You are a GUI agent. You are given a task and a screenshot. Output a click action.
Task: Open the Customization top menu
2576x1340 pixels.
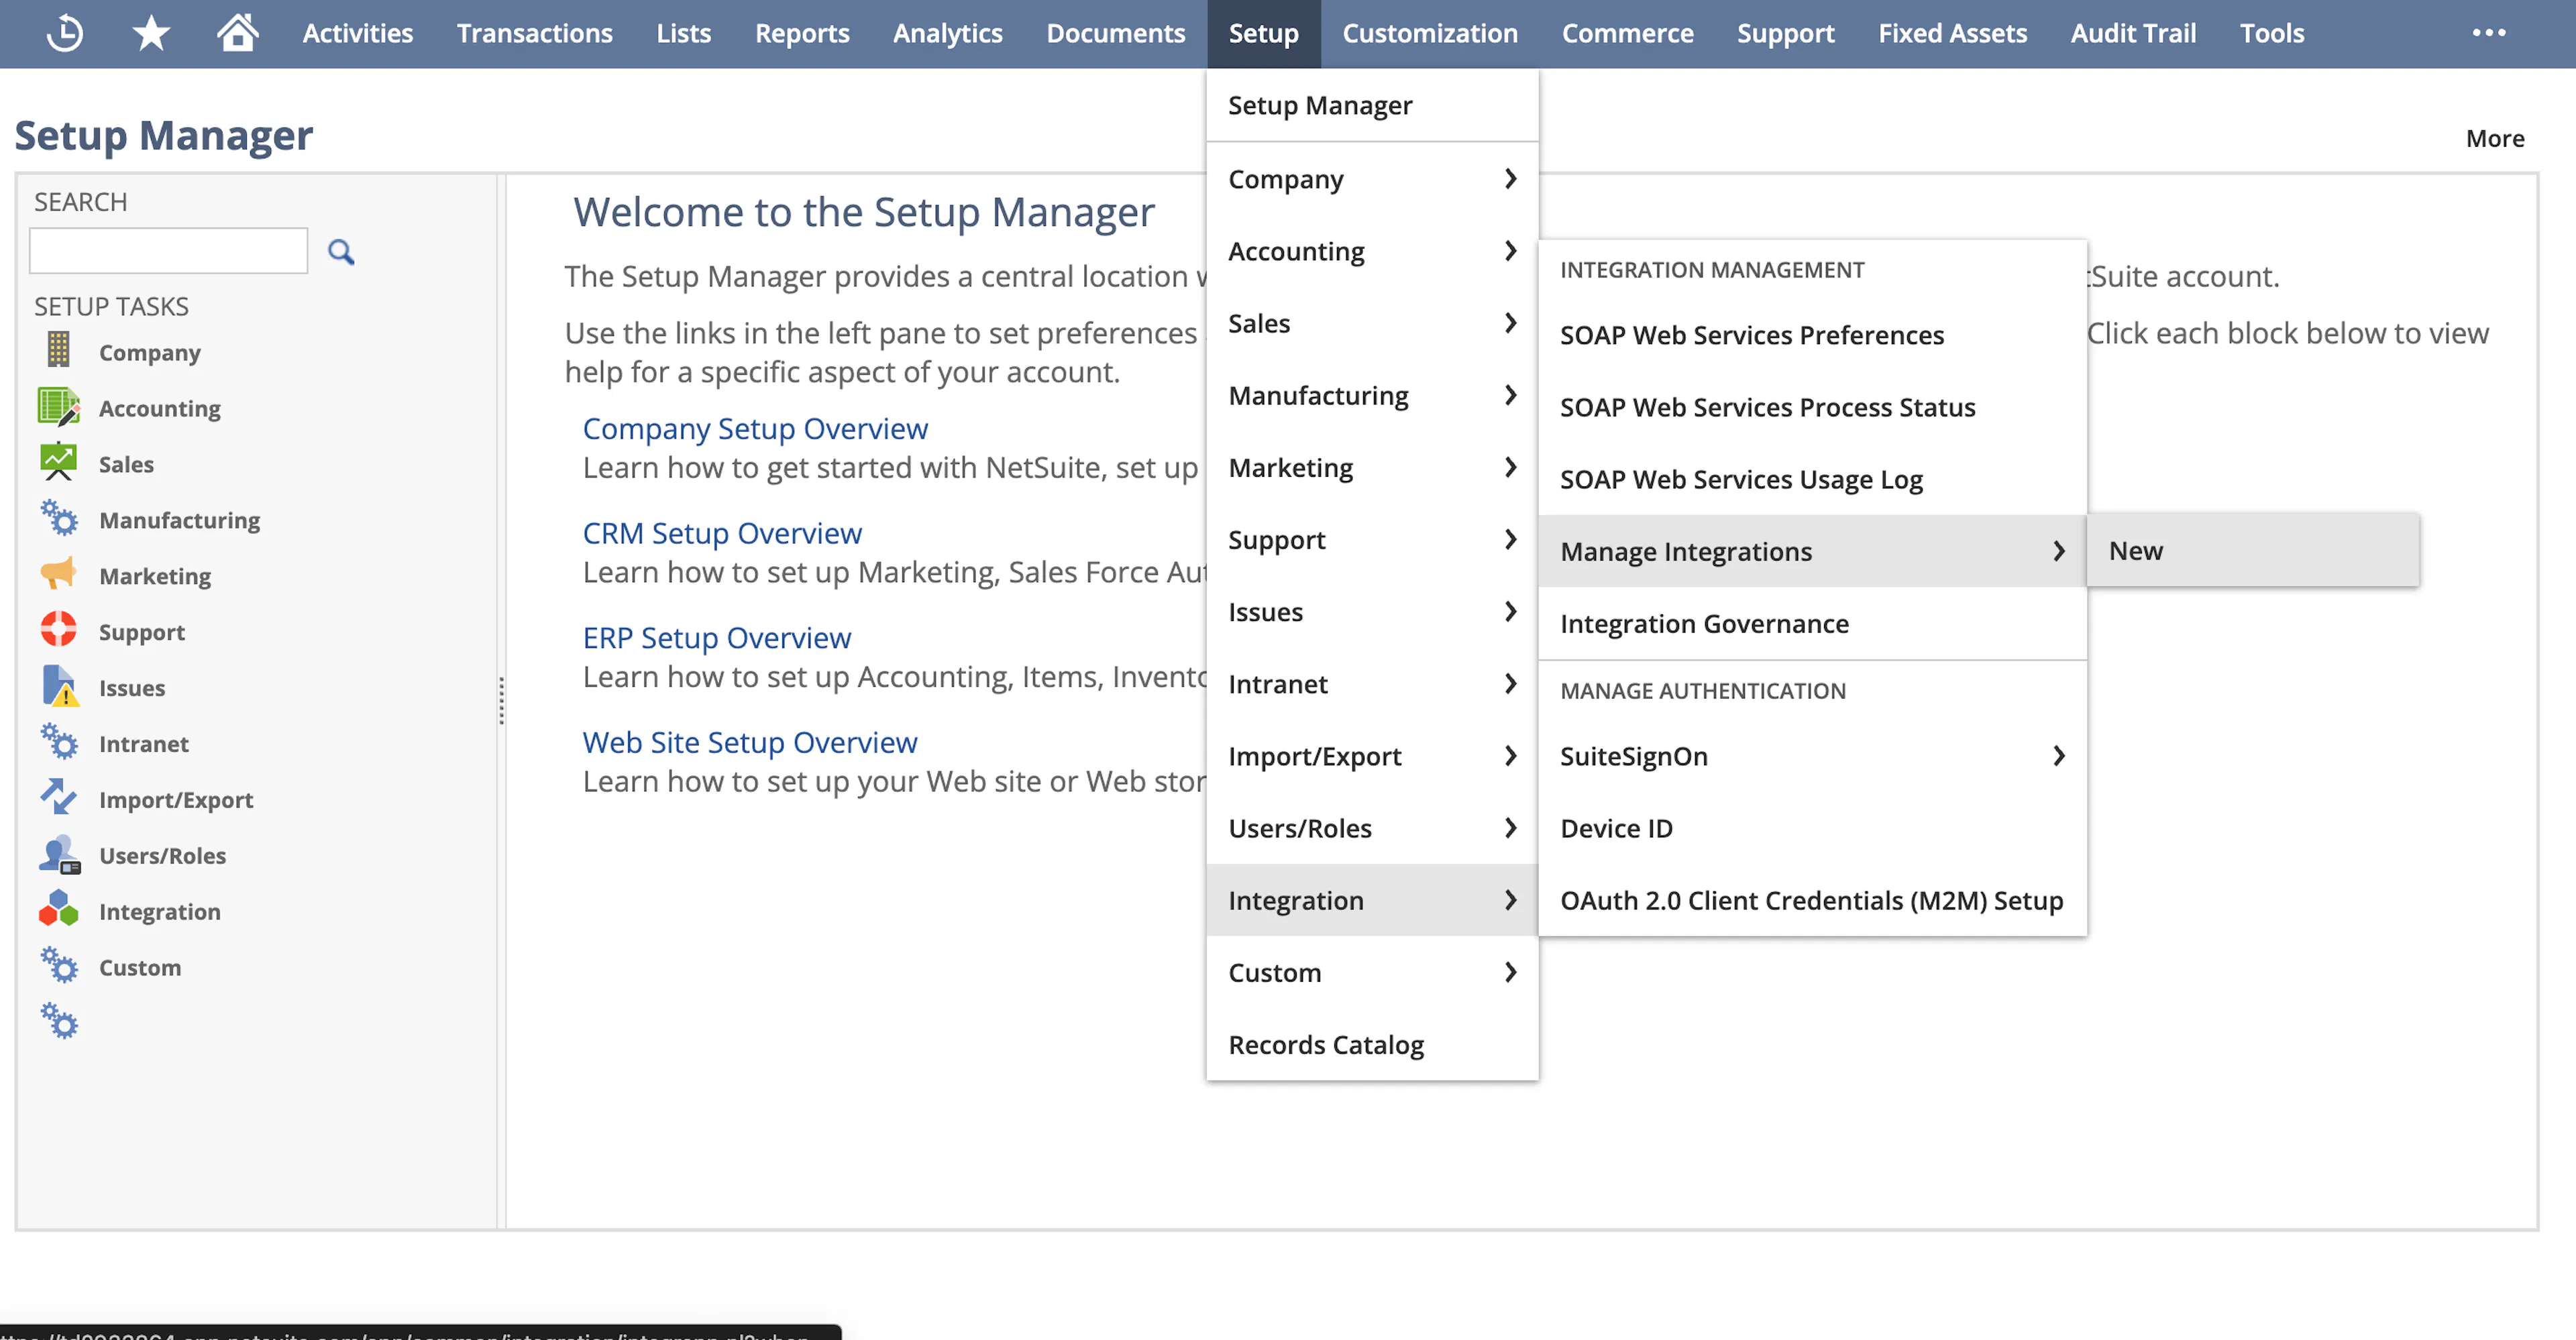tap(1429, 33)
